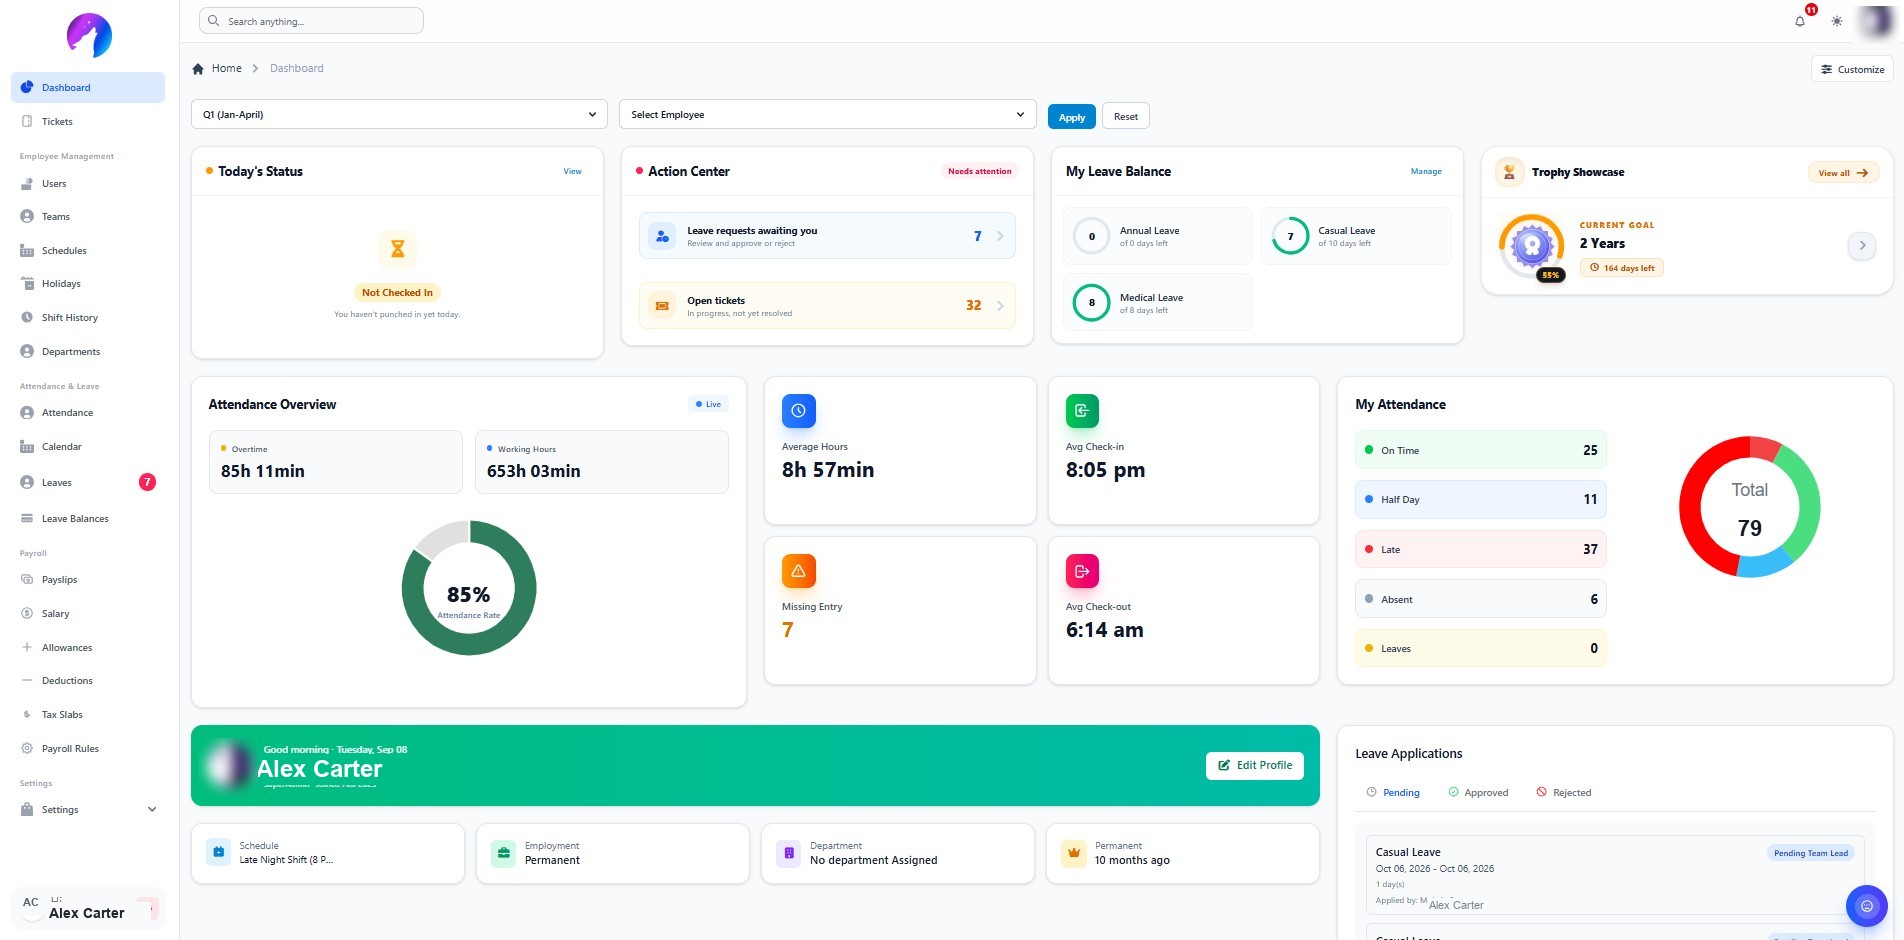Open Salary sidebar icon
The height and width of the screenshot is (940, 1904).
point(27,614)
